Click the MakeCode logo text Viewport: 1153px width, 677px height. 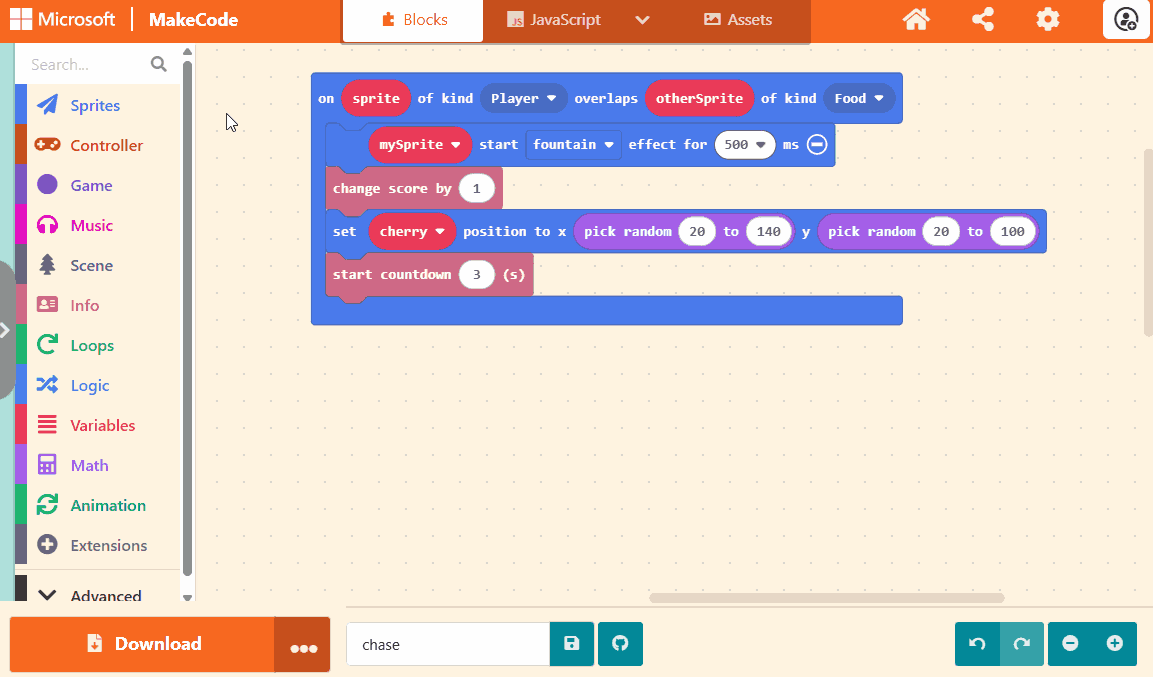coord(193,19)
